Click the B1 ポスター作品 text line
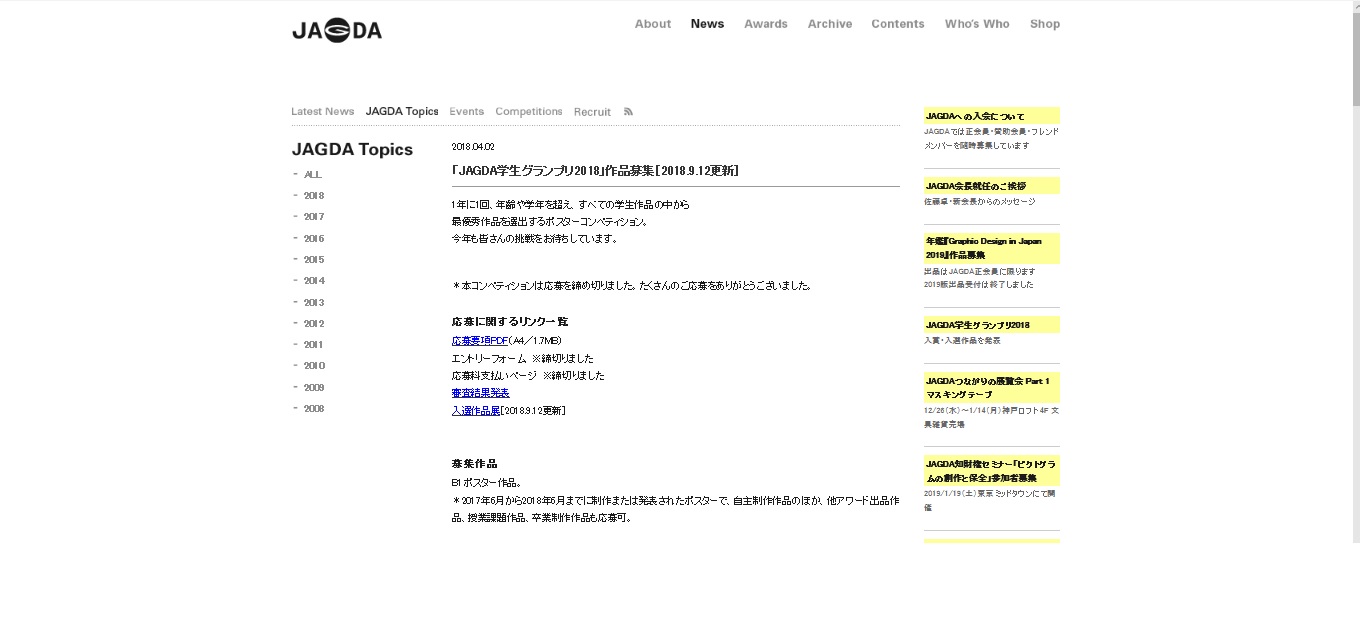The width and height of the screenshot is (1360, 630). [487, 482]
